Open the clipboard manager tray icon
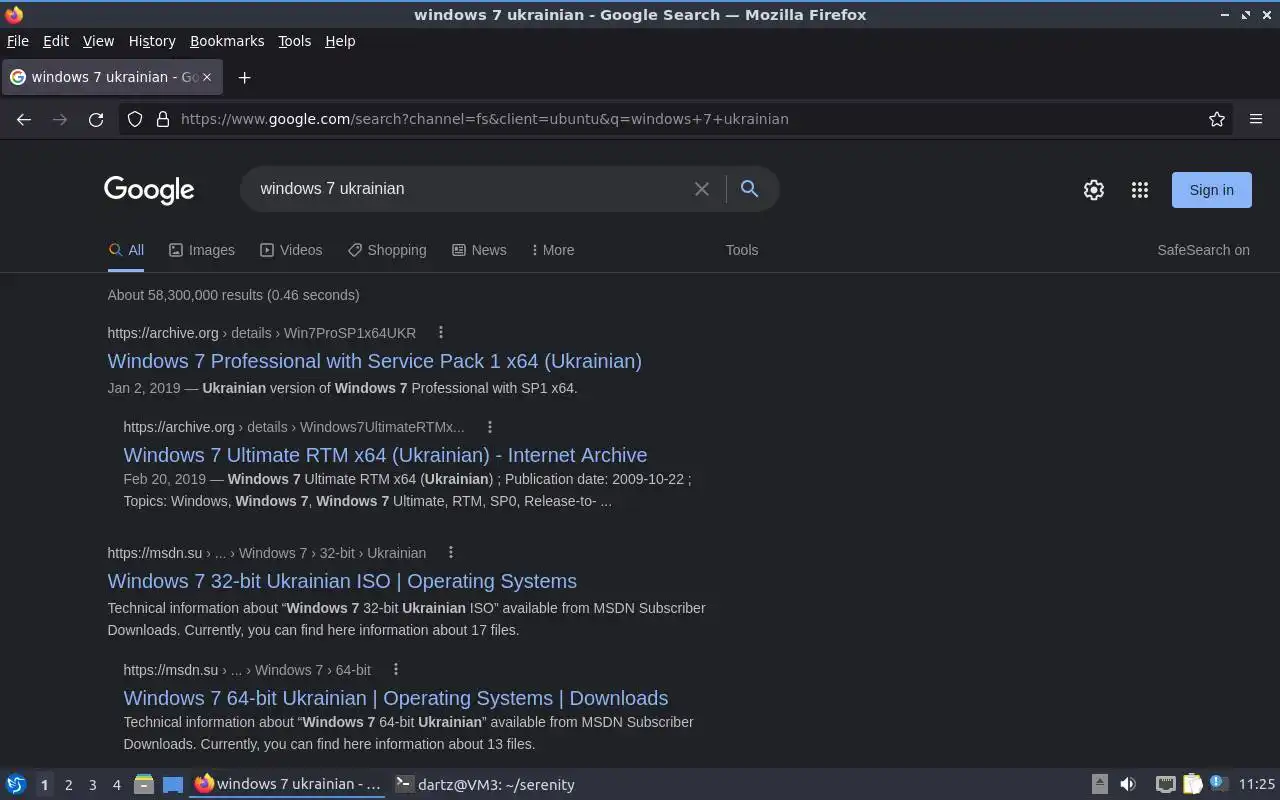Viewport: 1280px width, 800px height. point(1192,785)
